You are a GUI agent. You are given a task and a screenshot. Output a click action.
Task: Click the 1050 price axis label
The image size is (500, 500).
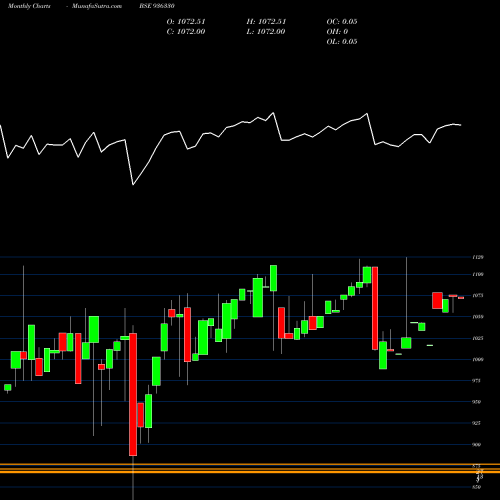[x=478, y=317]
